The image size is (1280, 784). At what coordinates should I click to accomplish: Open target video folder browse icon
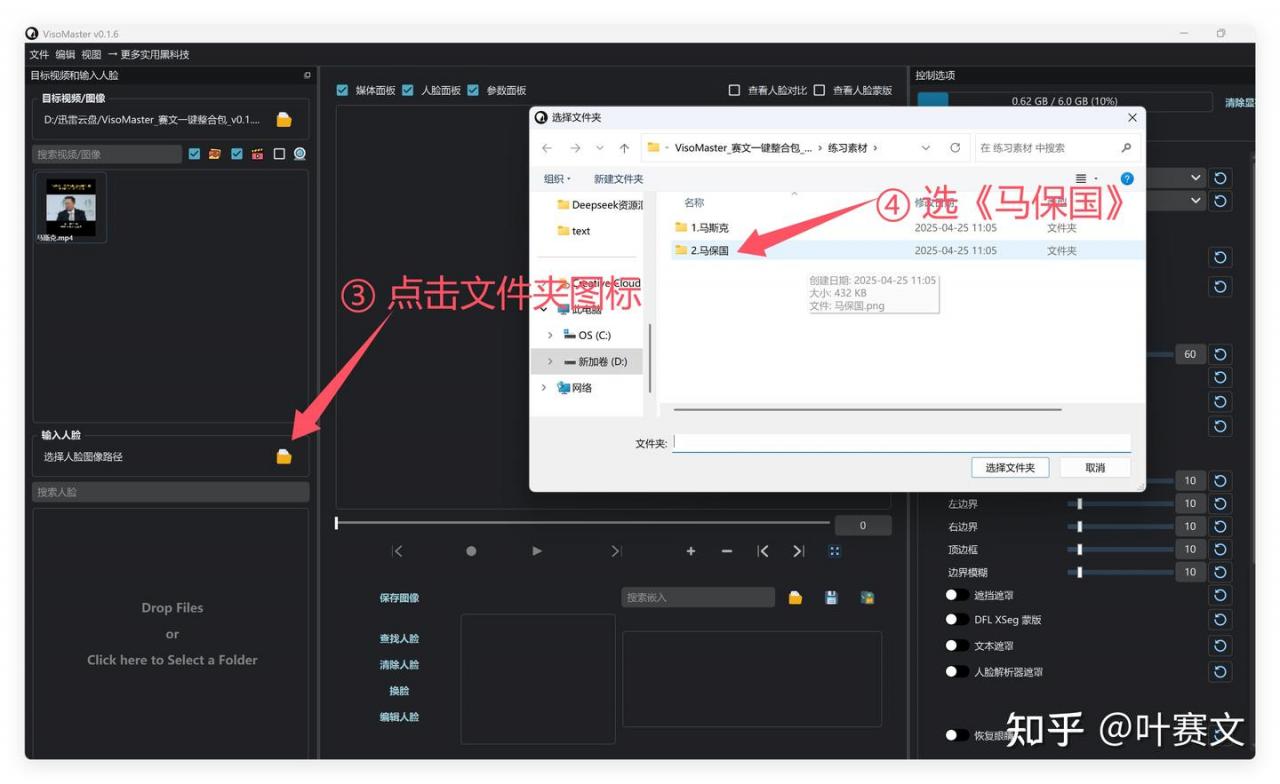click(284, 120)
